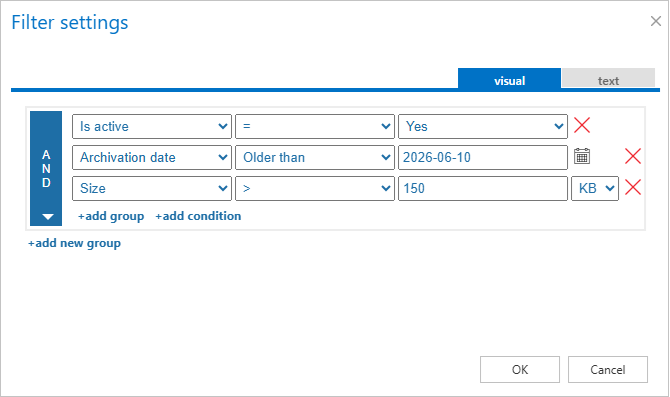
Task: Close the Filter settings dialog
Action: click(x=655, y=21)
